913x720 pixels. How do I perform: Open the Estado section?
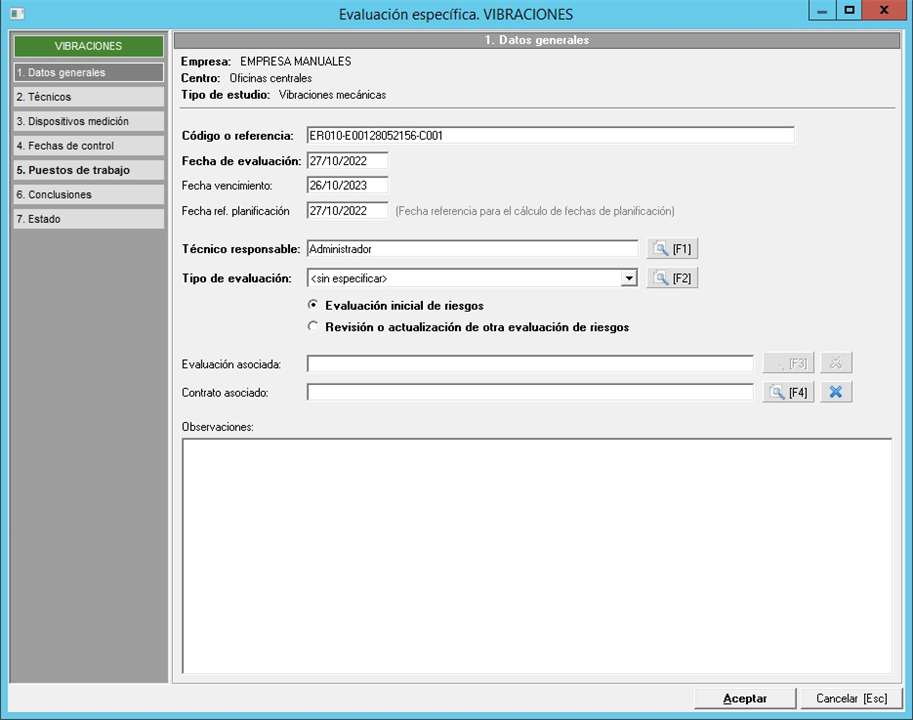pos(88,219)
